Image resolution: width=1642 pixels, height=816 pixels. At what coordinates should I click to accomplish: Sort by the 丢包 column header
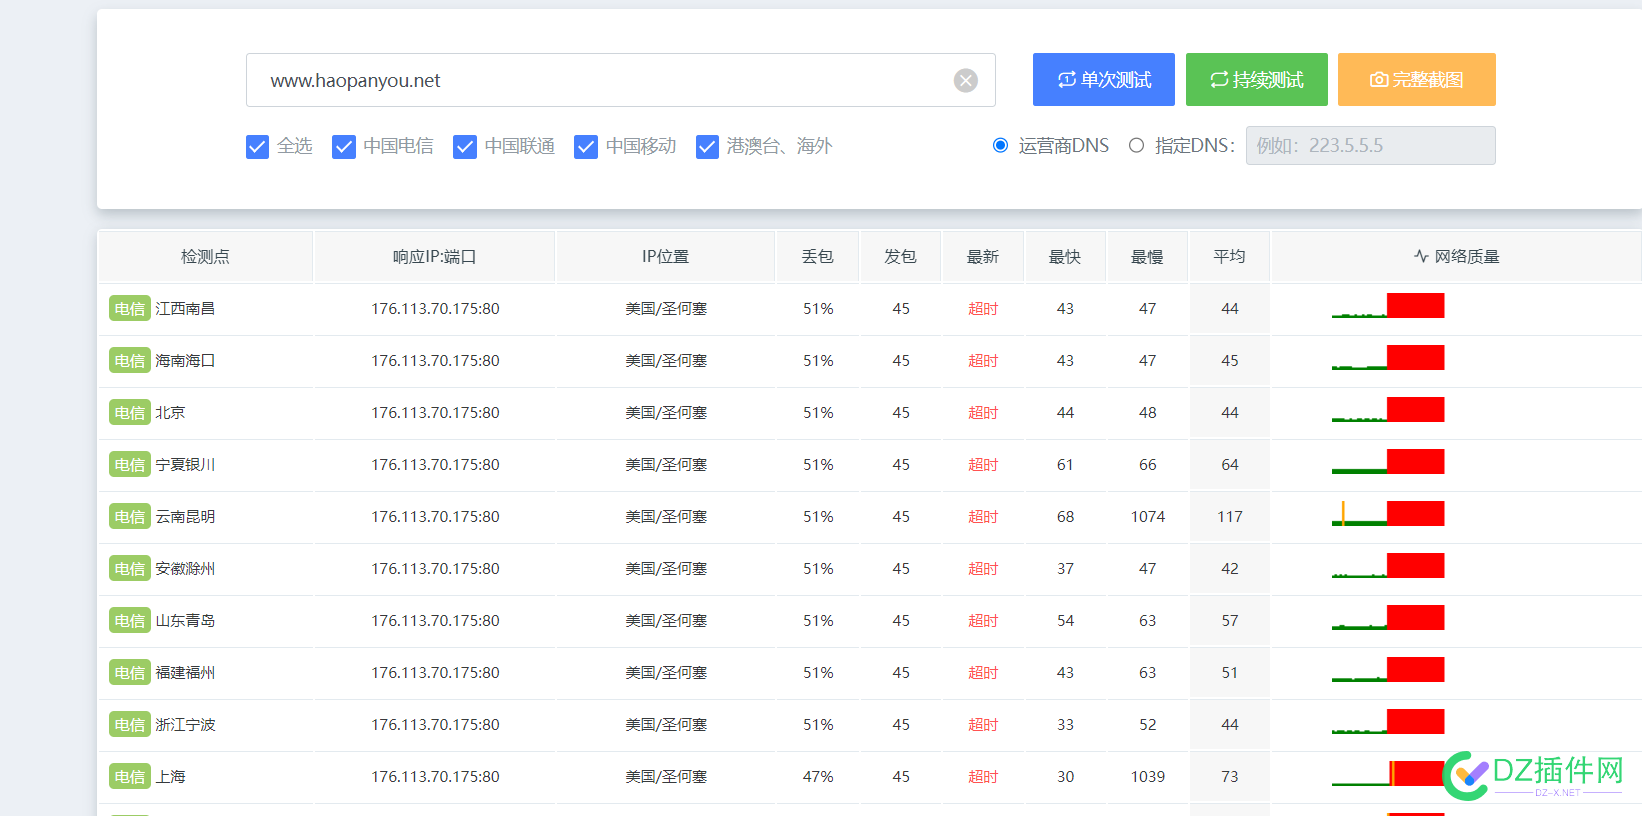tap(818, 257)
